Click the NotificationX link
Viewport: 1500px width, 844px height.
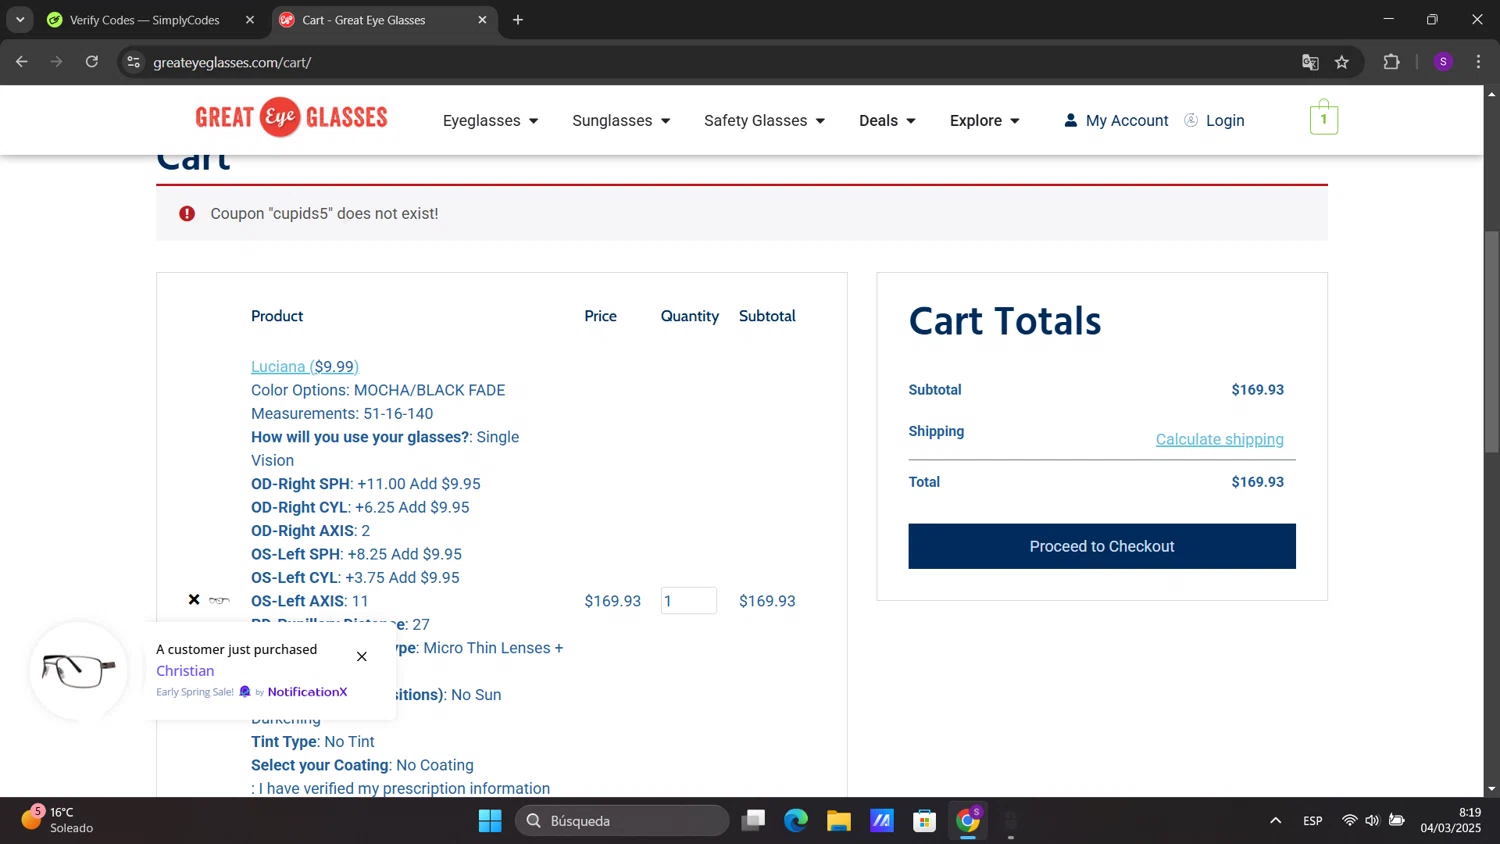pyautogui.click(x=307, y=692)
